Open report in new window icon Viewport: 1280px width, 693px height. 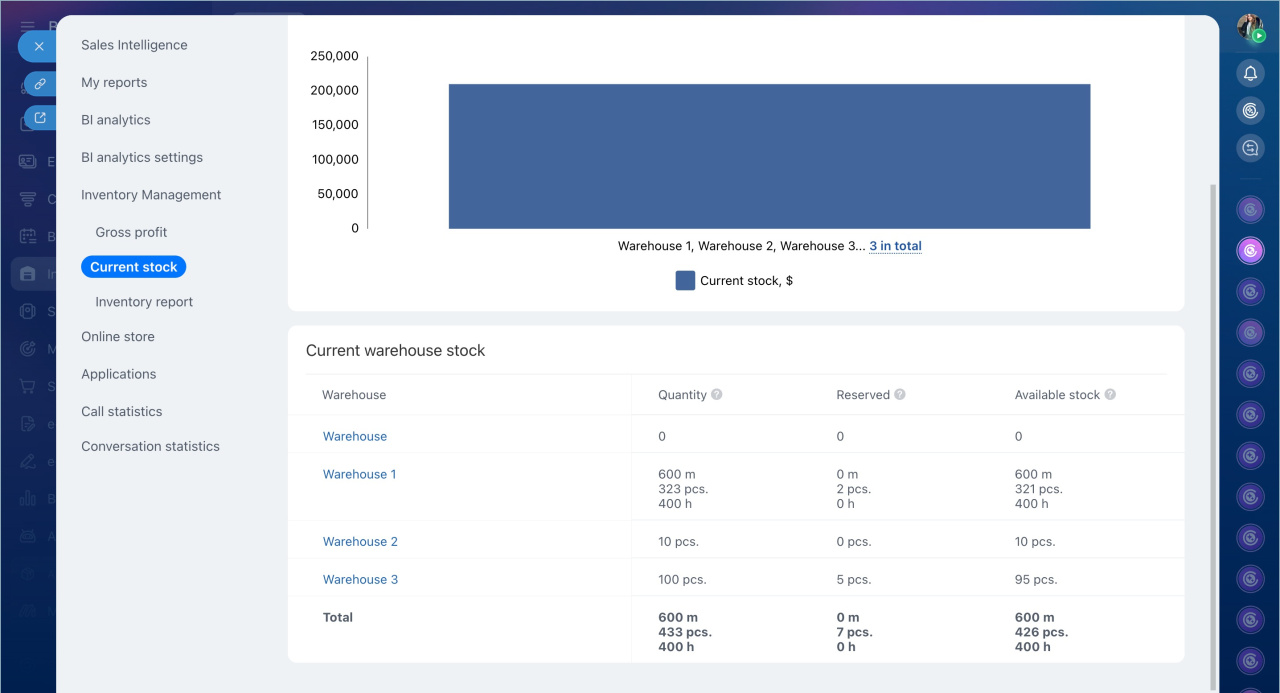pyautogui.click(x=40, y=118)
